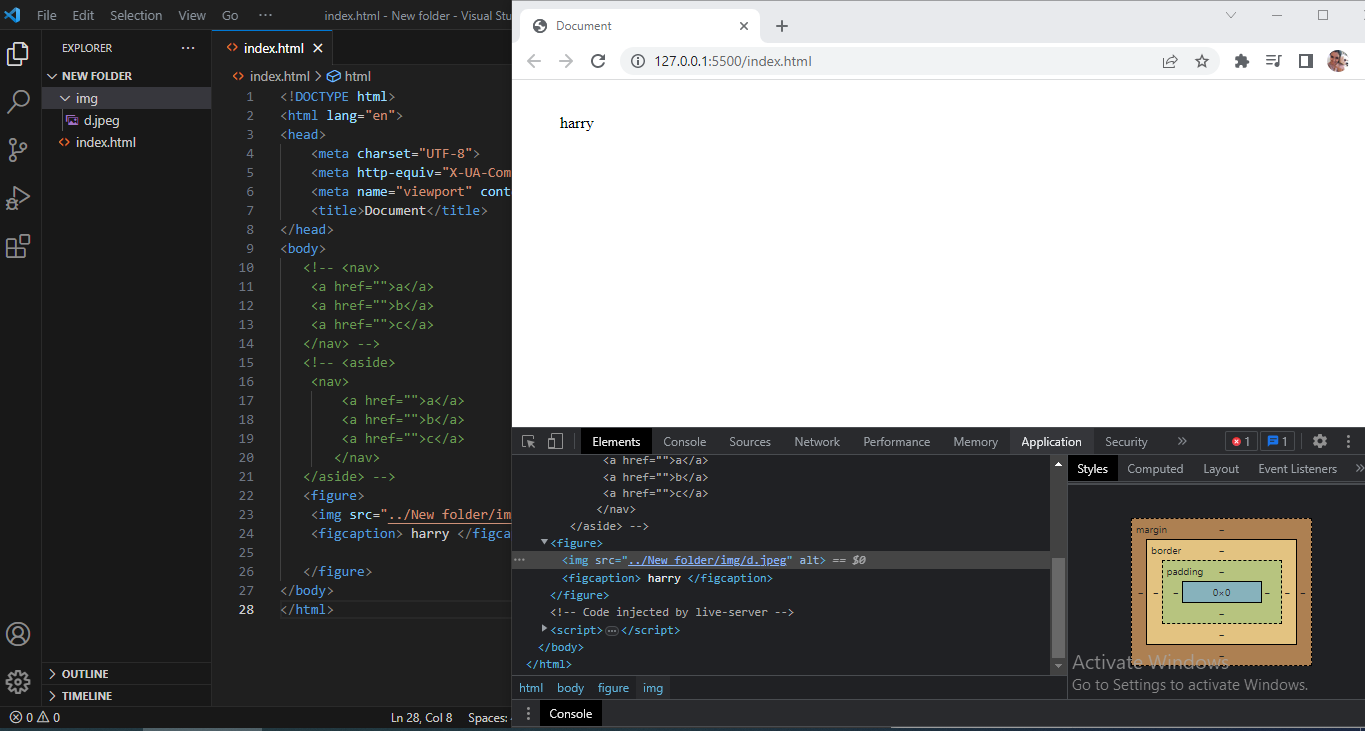1365x731 pixels.
Task: Open the Selection menu
Action: pos(136,15)
